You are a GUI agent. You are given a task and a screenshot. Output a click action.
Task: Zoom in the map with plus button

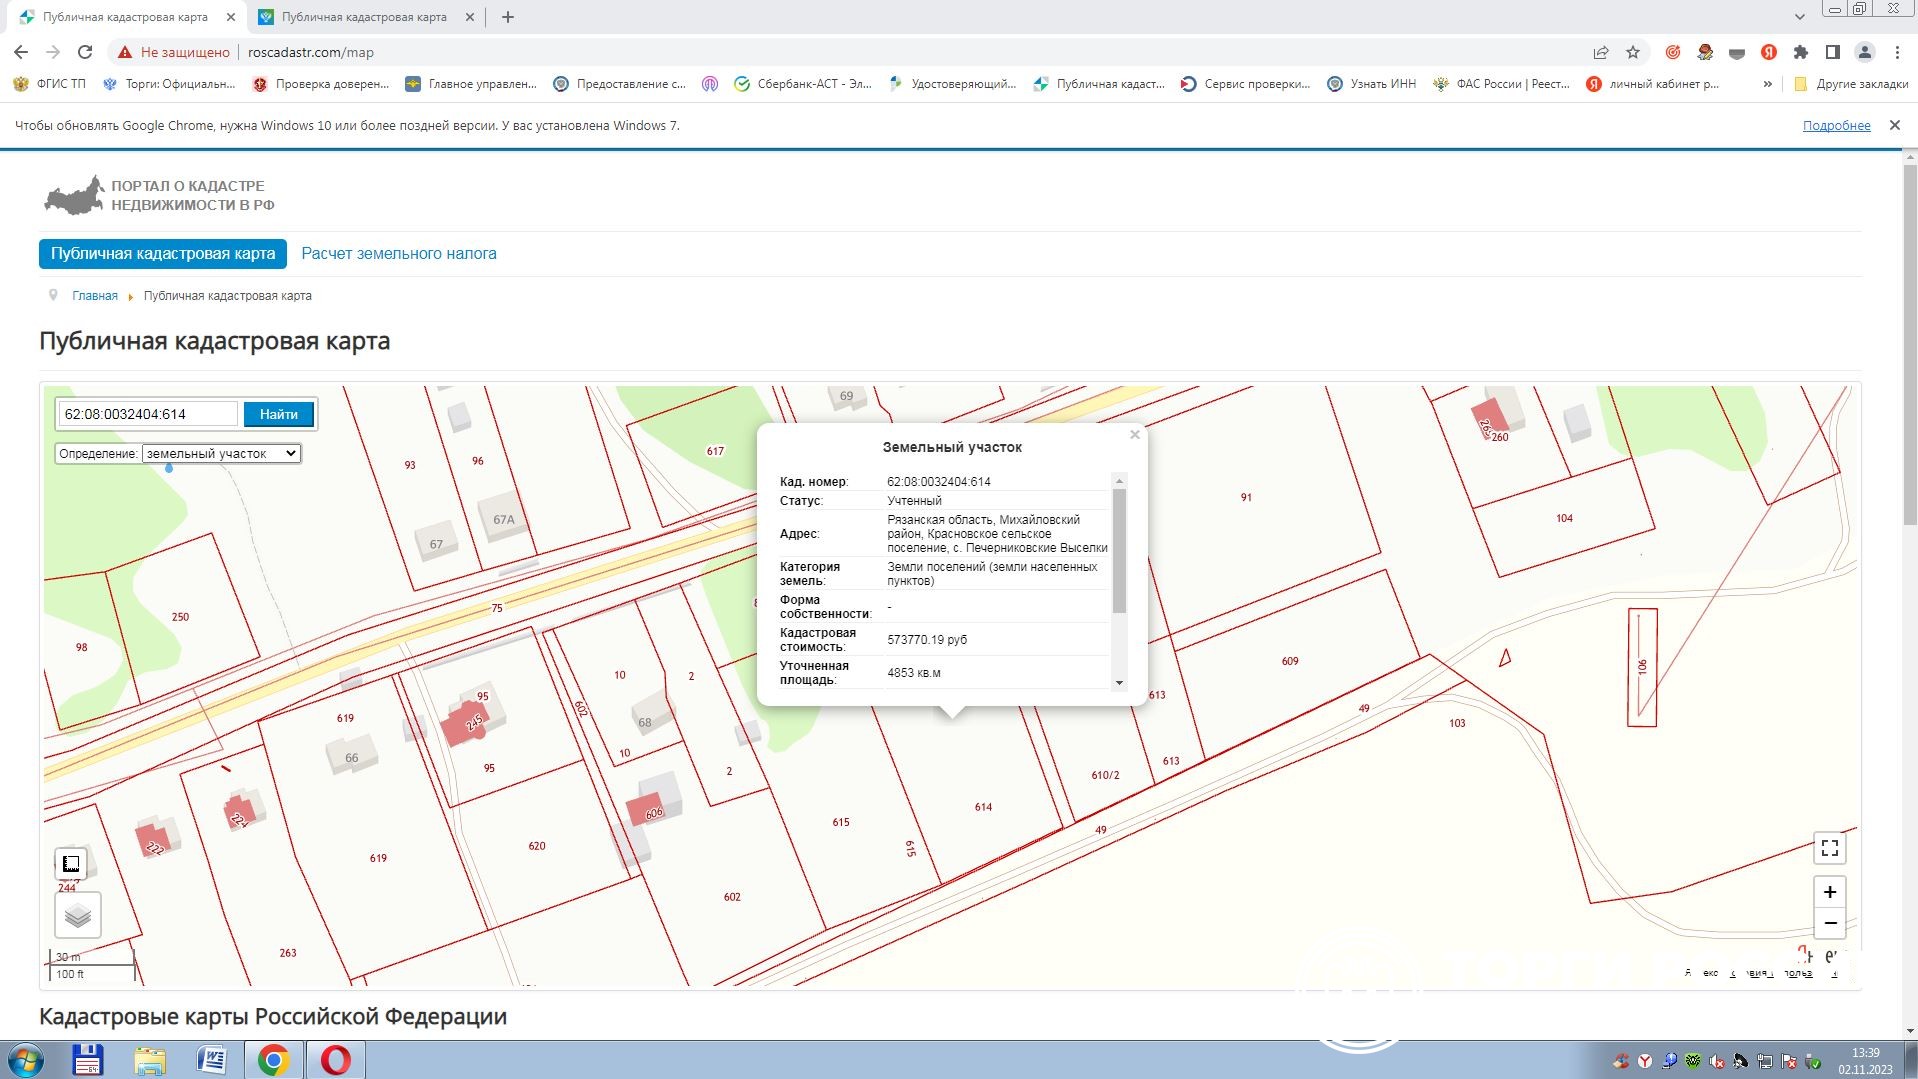pyautogui.click(x=1829, y=892)
